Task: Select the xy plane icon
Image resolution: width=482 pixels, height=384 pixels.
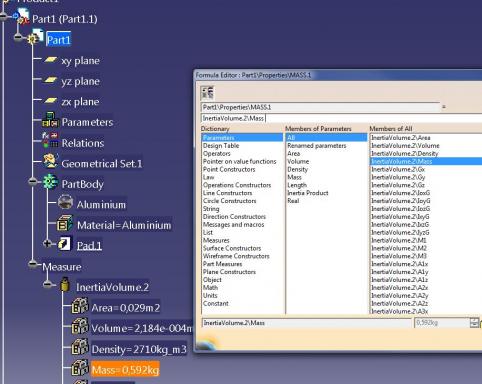Action: [51, 60]
